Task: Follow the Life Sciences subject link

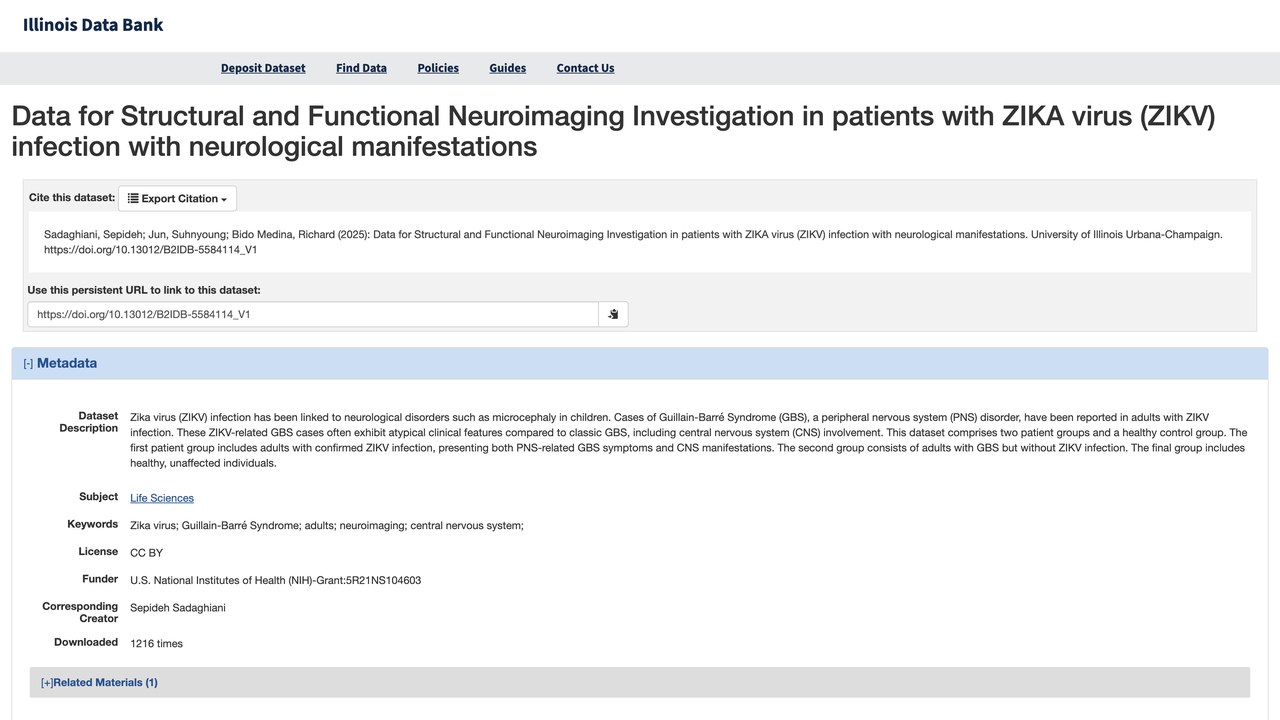Action: [162, 498]
